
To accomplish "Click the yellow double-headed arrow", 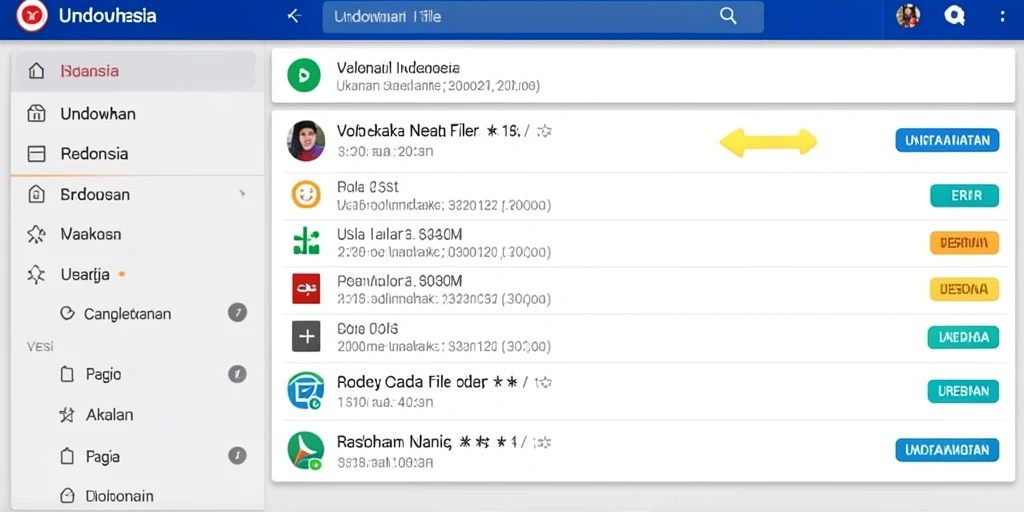I will pos(768,142).
